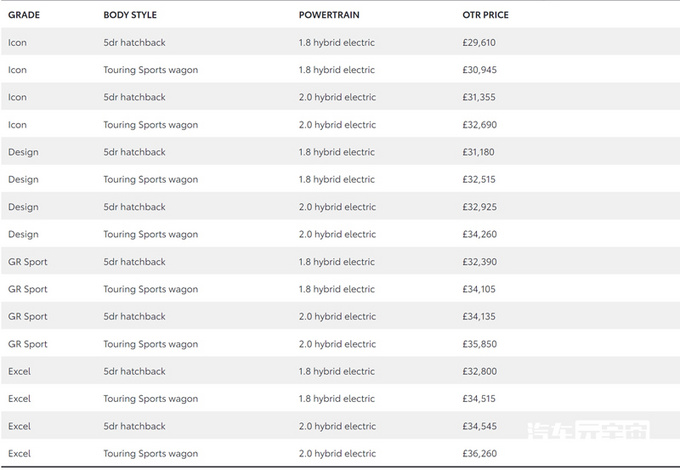Viewport: 680px width, 470px height.
Task: Click the £30,945 price in the table
Action: (473, 70)
